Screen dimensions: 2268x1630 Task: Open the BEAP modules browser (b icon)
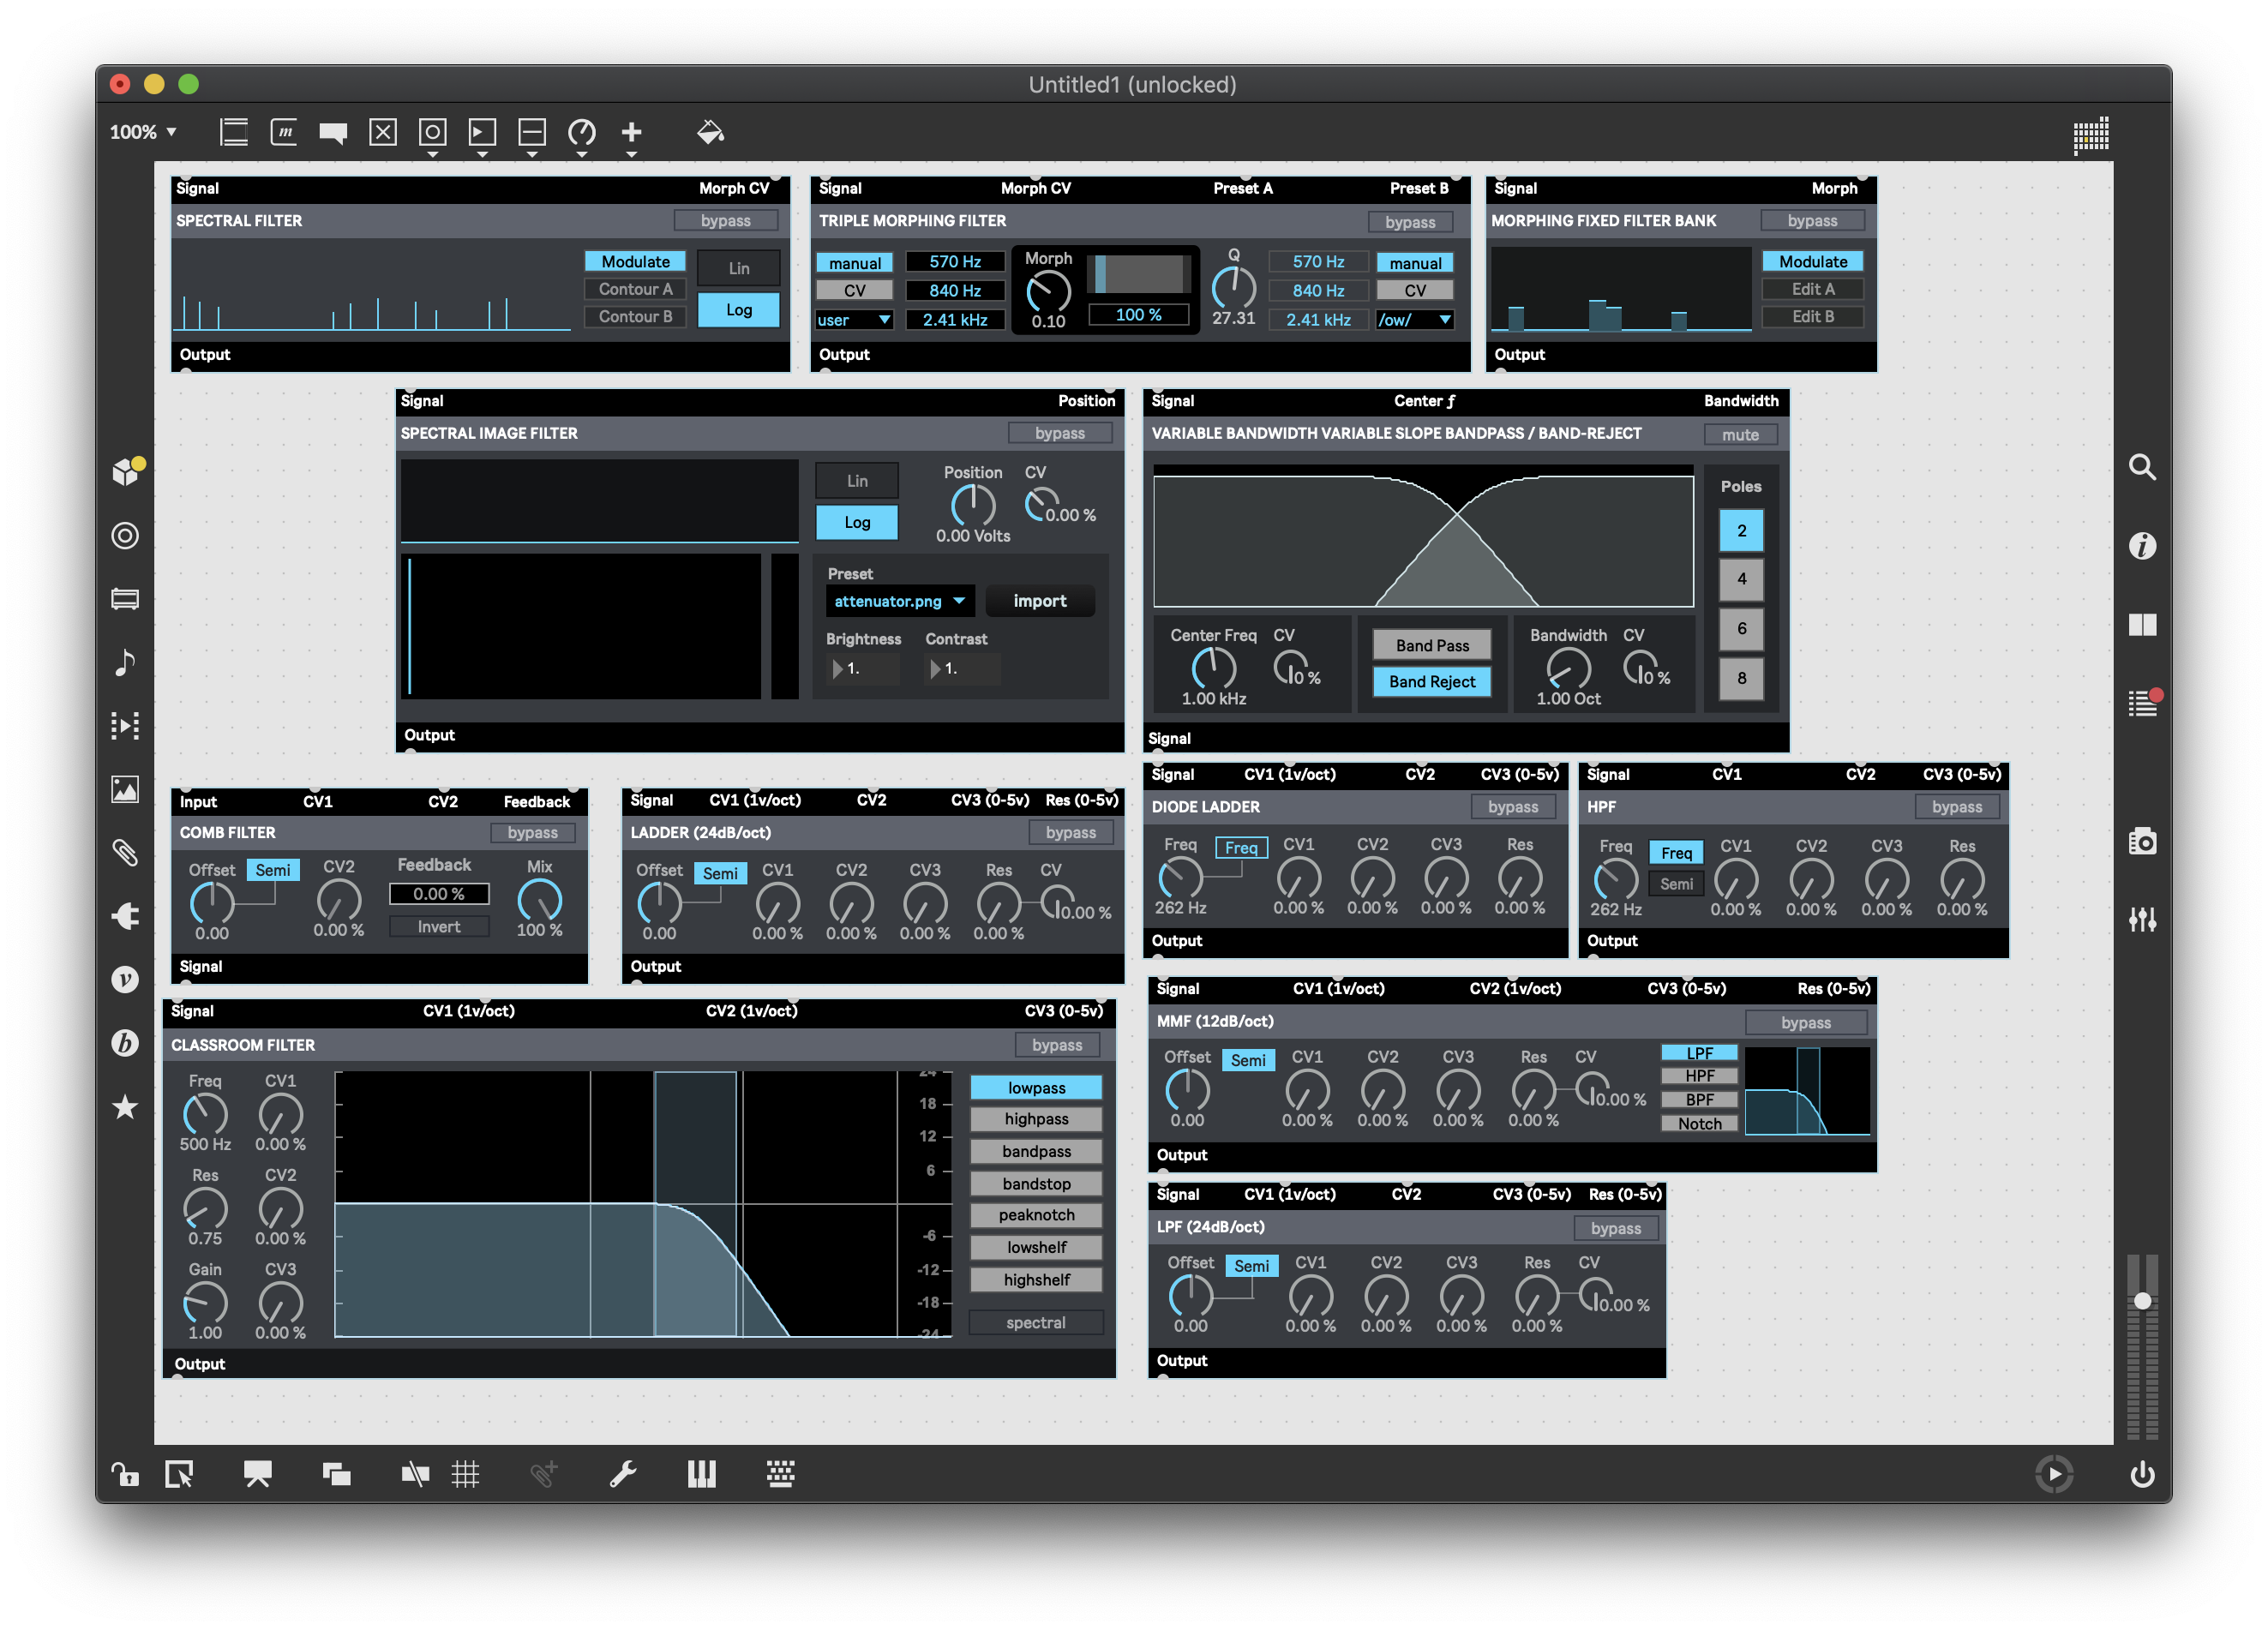pyautogui.click(x=125, y=1043)
